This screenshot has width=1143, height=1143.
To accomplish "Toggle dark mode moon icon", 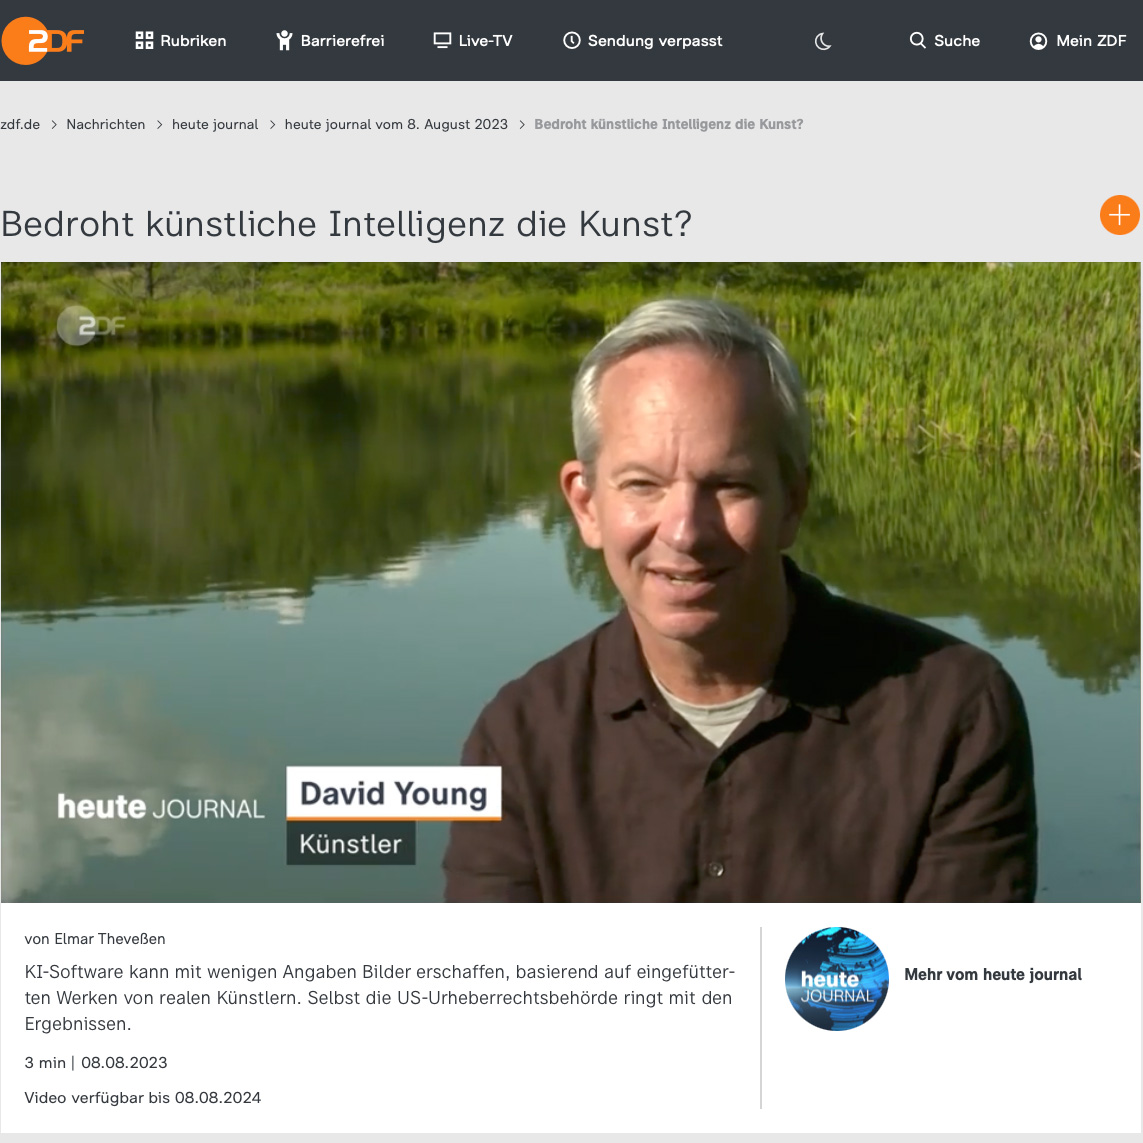I will 822,41.
